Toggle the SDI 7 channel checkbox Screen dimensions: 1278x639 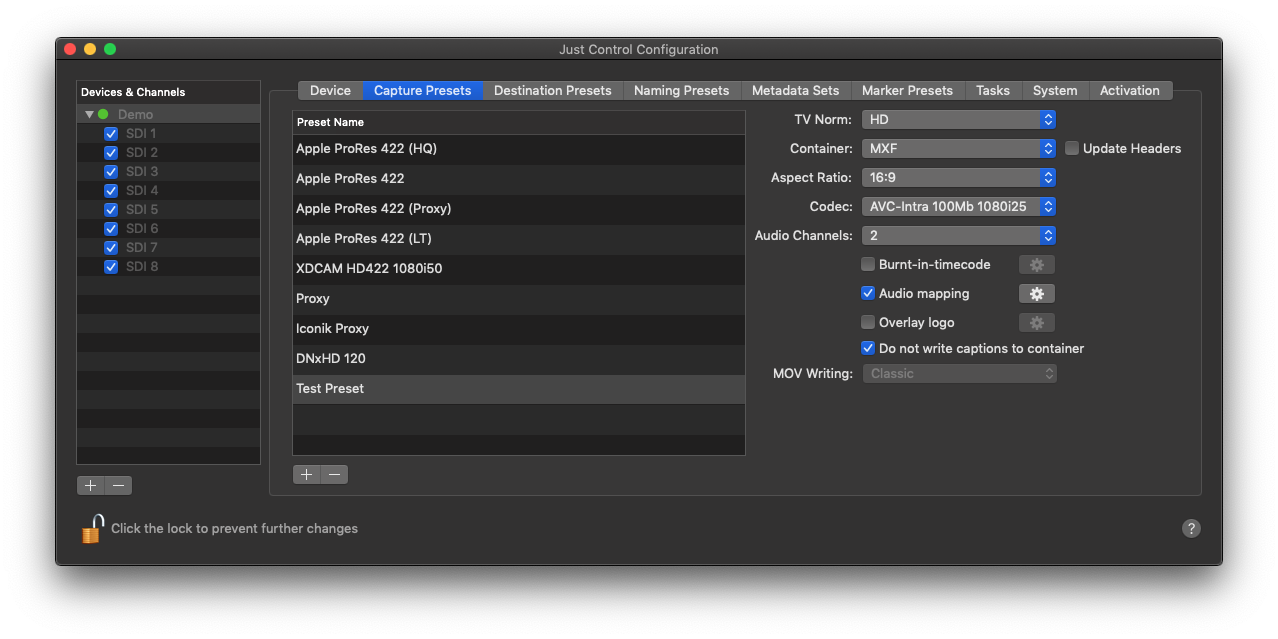coord(111,248)
